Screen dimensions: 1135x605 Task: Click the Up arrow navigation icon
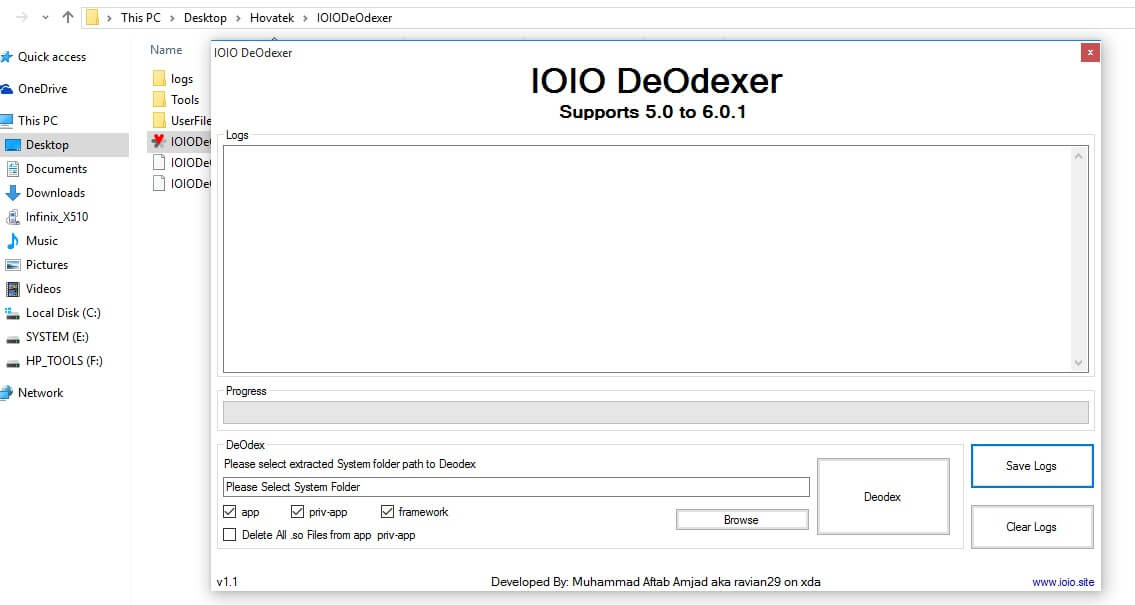tap(68, 17)
